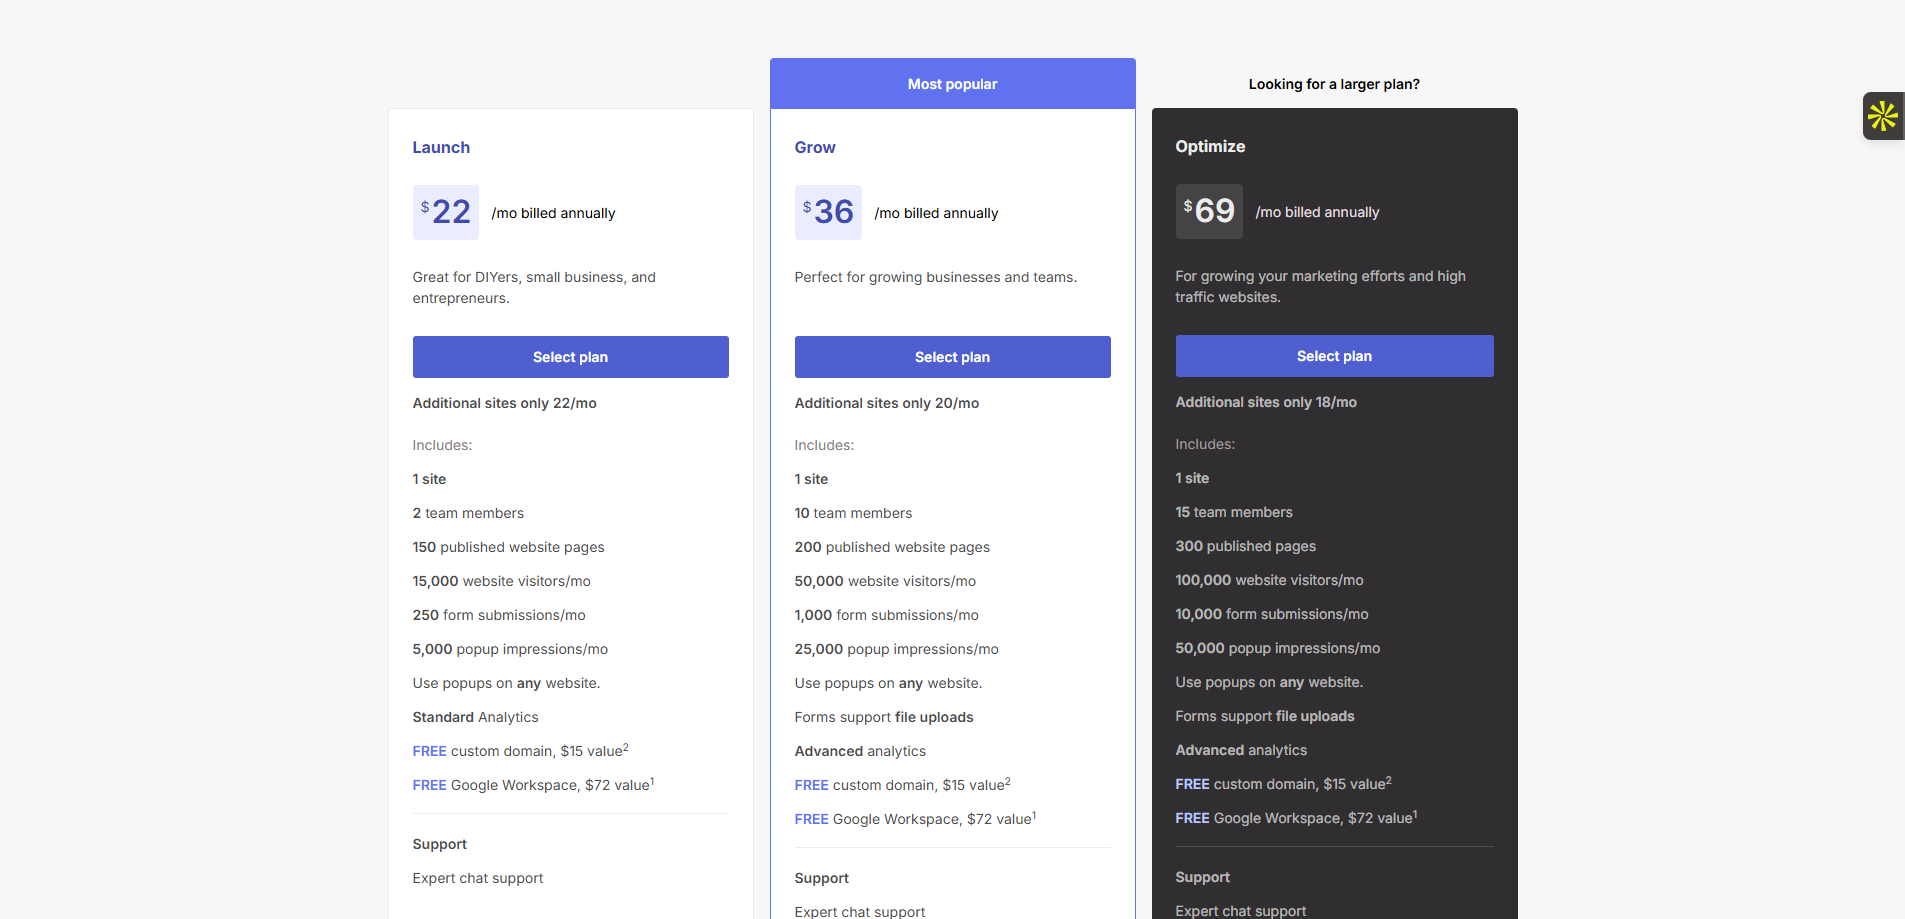The image size is (1905, 919).
Task: Click the Grow plan heading
Action: (815, 147)
